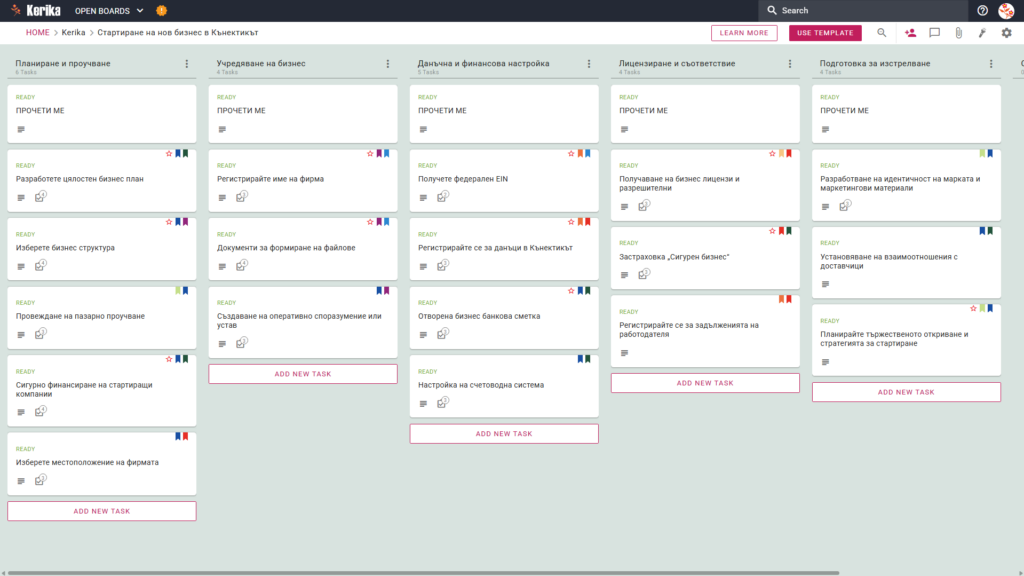Add new task in Подготовка за изстрелване column
The image size is (1024, 576).
pyautogui.click(x=906, y=392)
